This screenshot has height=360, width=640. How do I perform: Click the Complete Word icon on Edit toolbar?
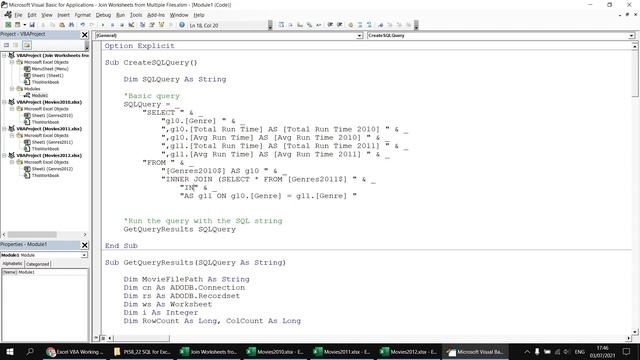click(x=319, y=25)
